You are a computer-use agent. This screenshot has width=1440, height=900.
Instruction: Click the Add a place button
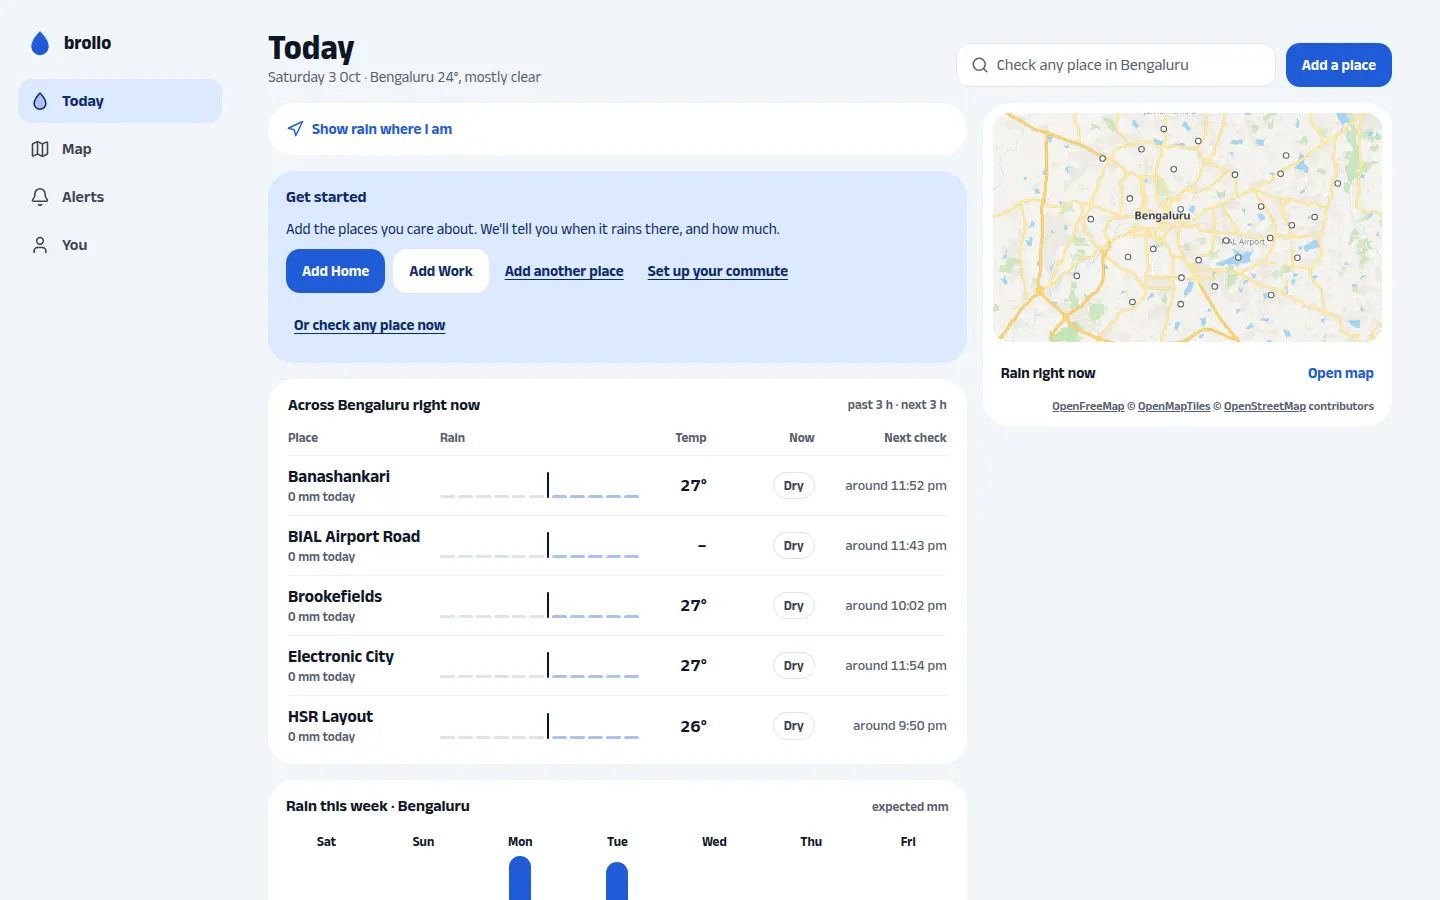click(x=1339, y=65)
